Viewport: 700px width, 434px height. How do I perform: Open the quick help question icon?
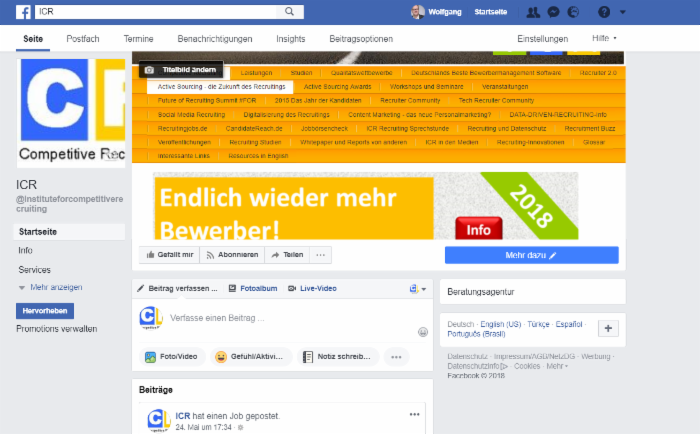point(604,12)
